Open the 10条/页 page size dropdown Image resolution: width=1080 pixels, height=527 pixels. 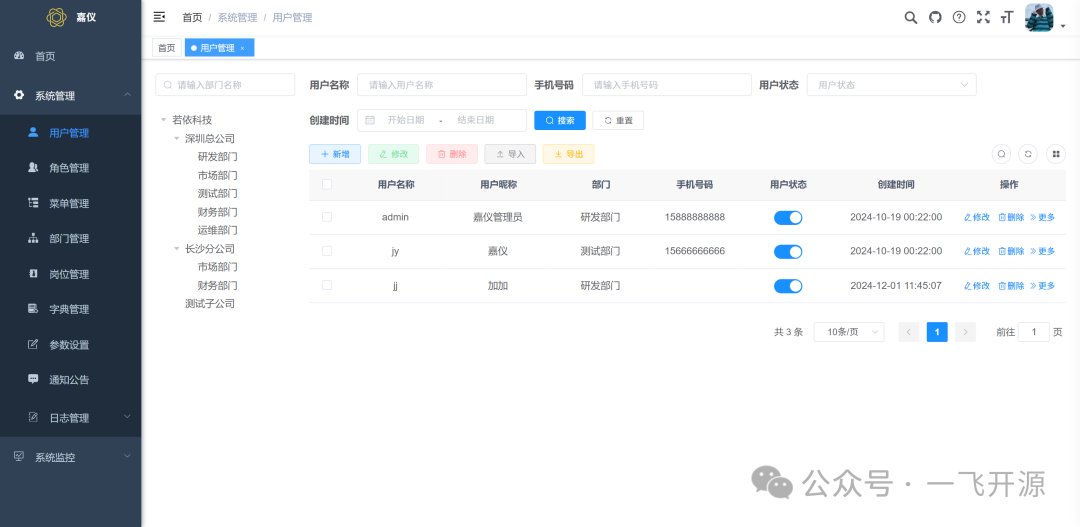pos(849,332)
